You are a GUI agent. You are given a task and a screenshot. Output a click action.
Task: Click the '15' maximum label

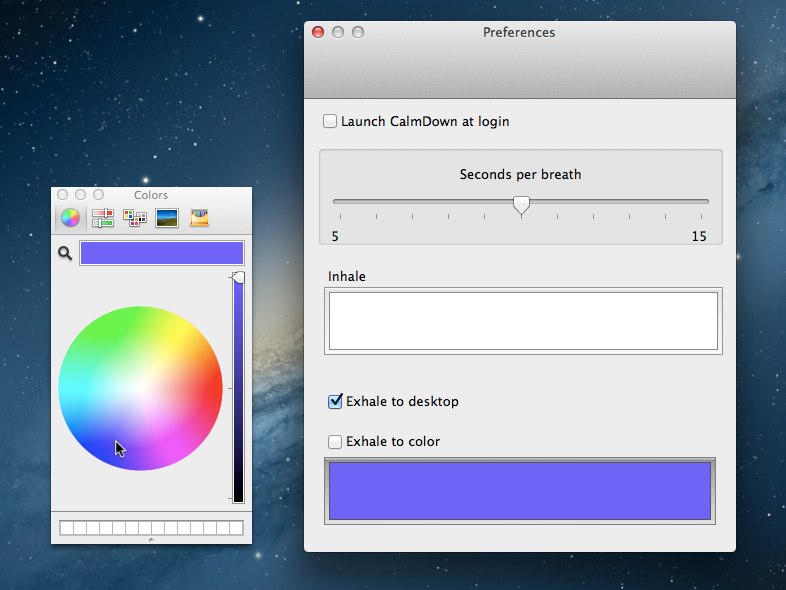point(699,236)
